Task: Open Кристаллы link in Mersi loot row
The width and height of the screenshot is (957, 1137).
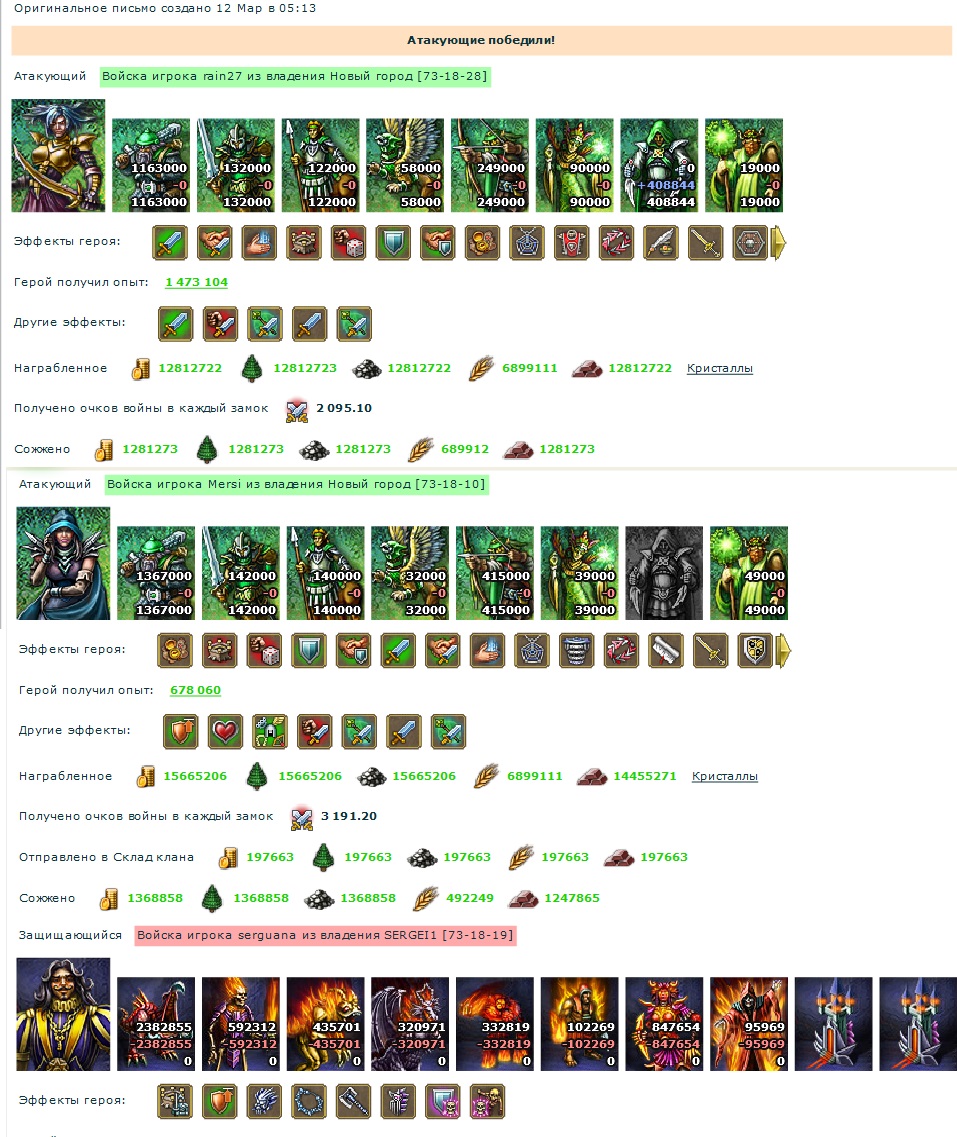Action: (x=725, y=776)
